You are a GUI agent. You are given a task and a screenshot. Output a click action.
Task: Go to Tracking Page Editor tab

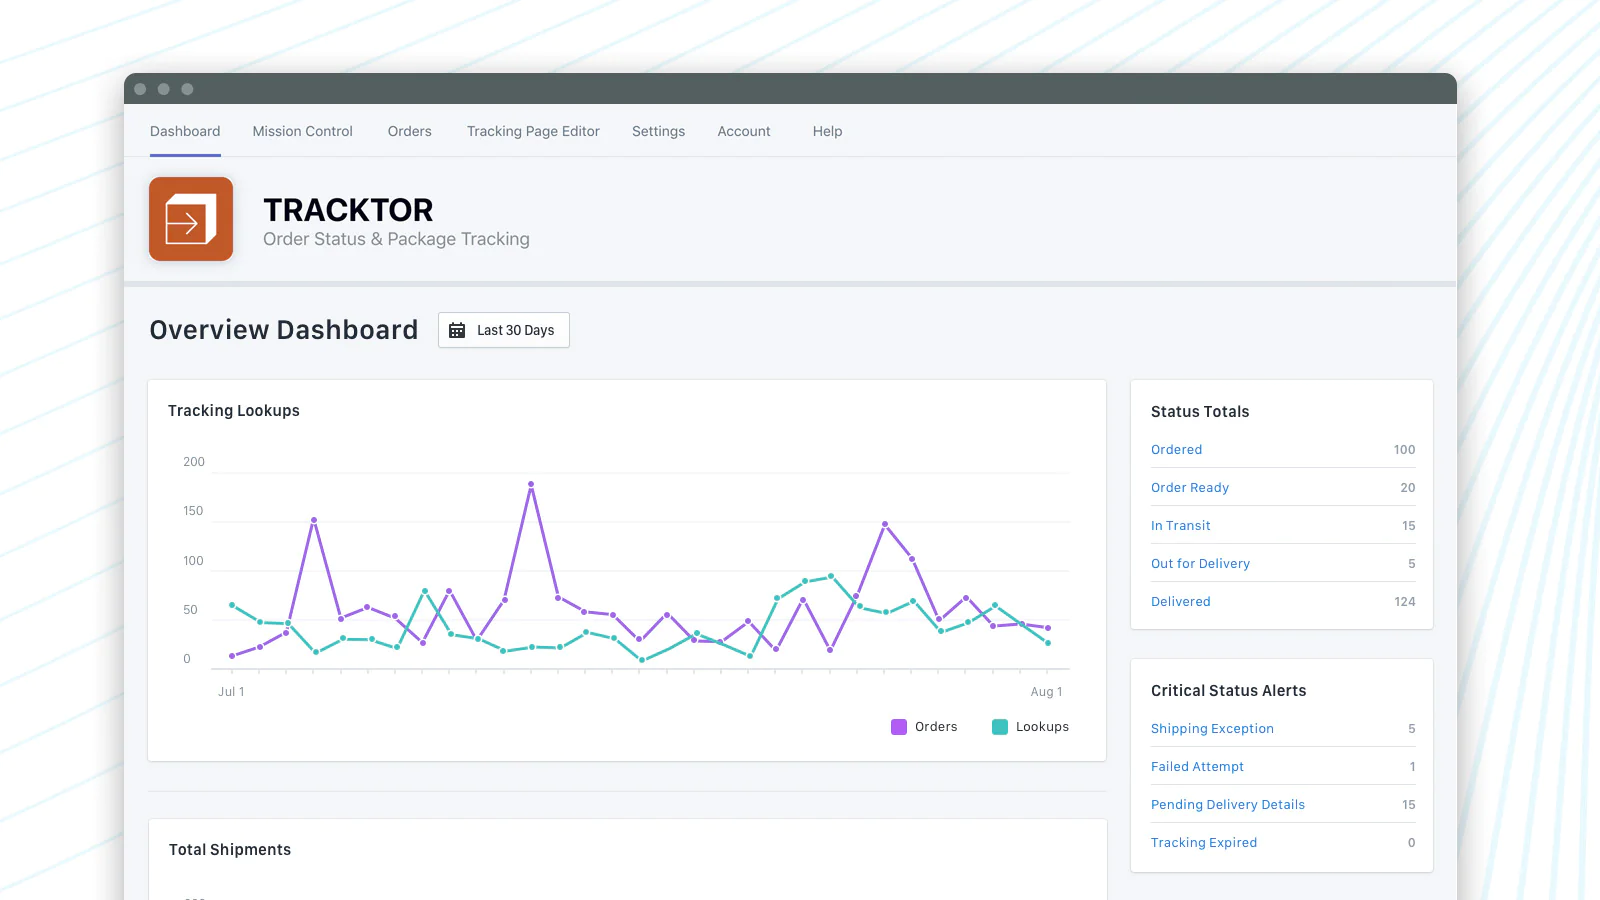(533, 131)
